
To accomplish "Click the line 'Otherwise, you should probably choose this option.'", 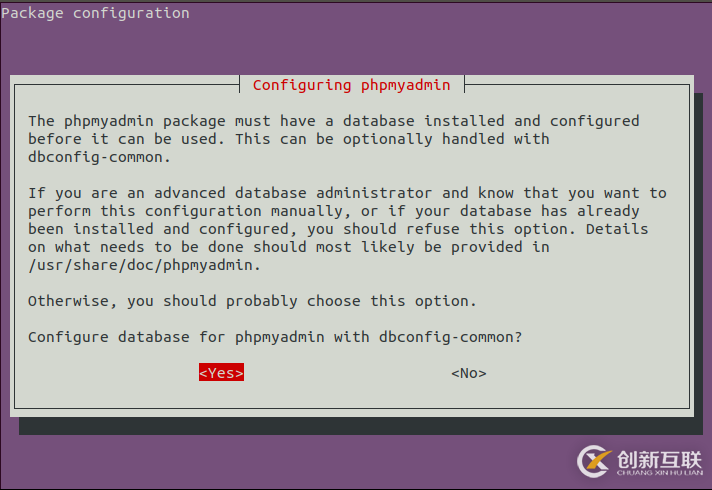I will pyautogui.click(x=252, y=301).
